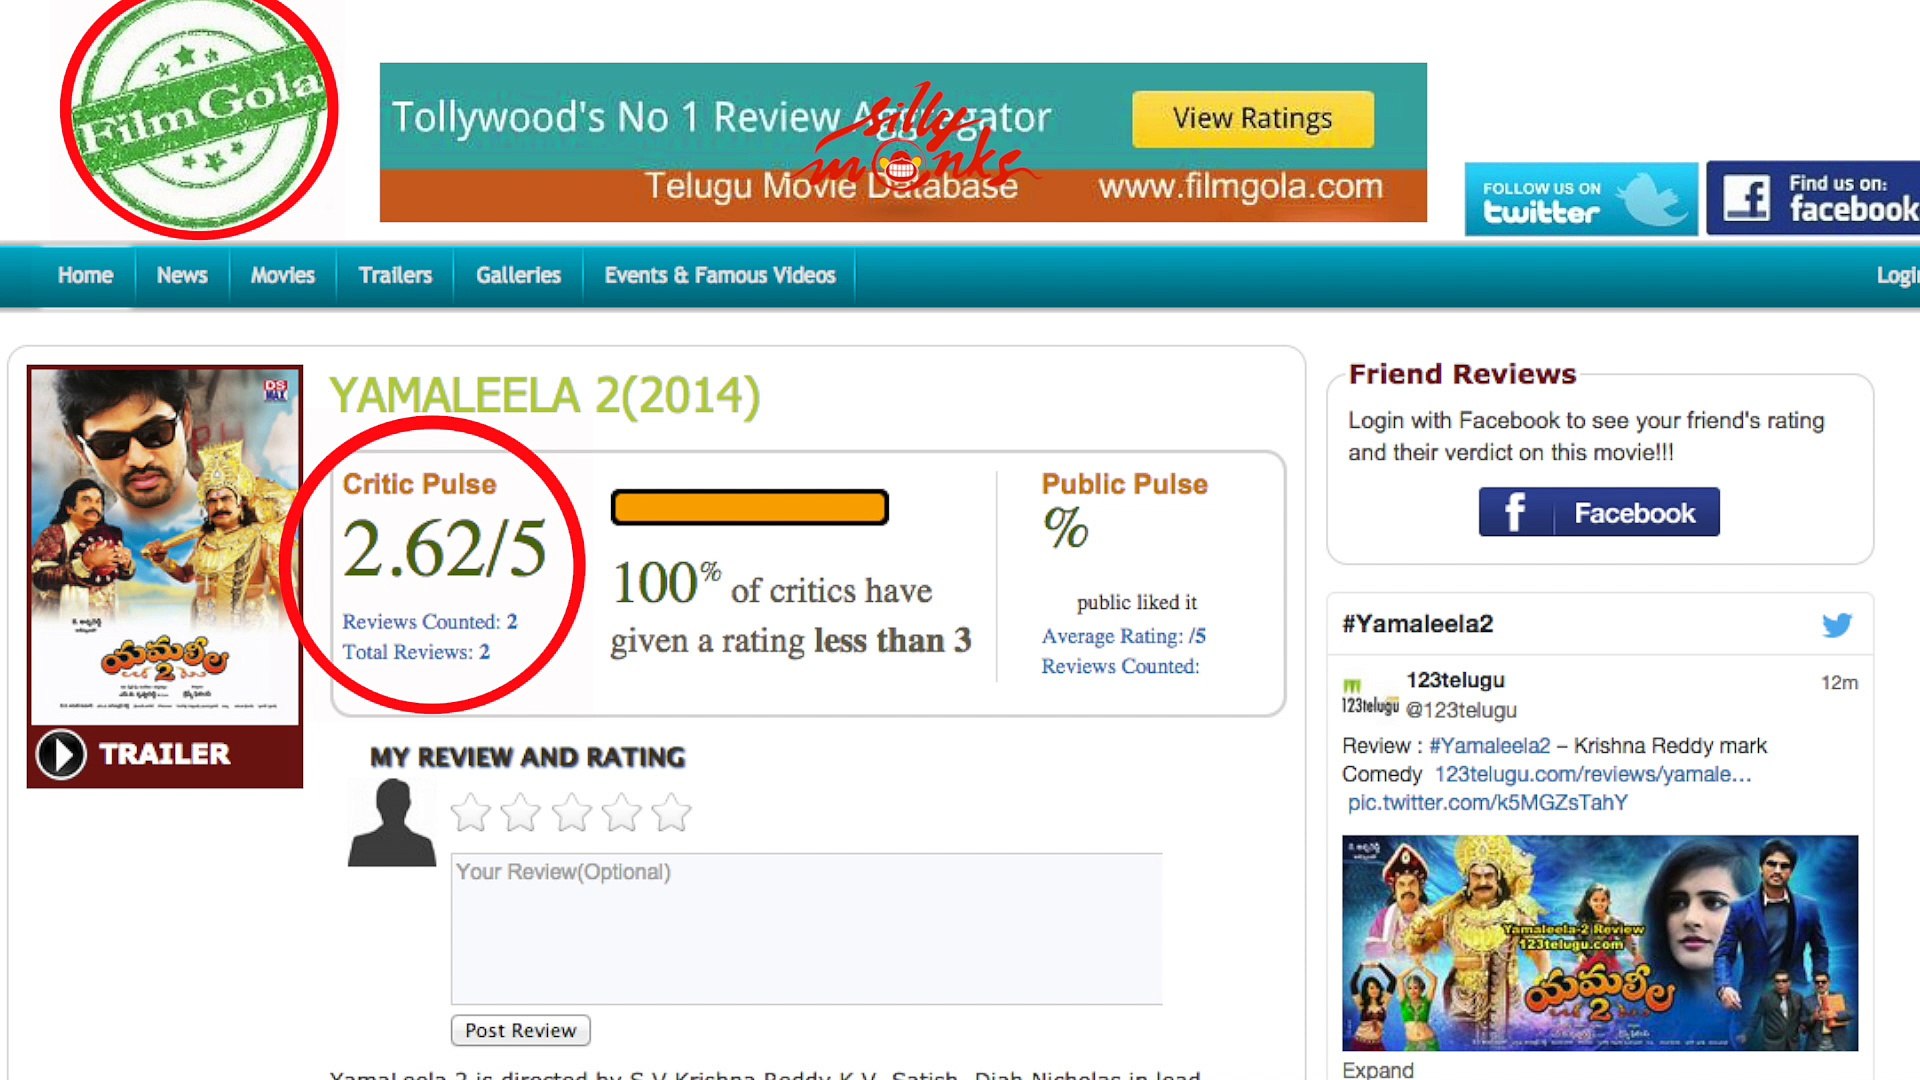This screenshot has width=1920, height=1080.
Task: Select the first rating star
Action: tap(471, 813)
